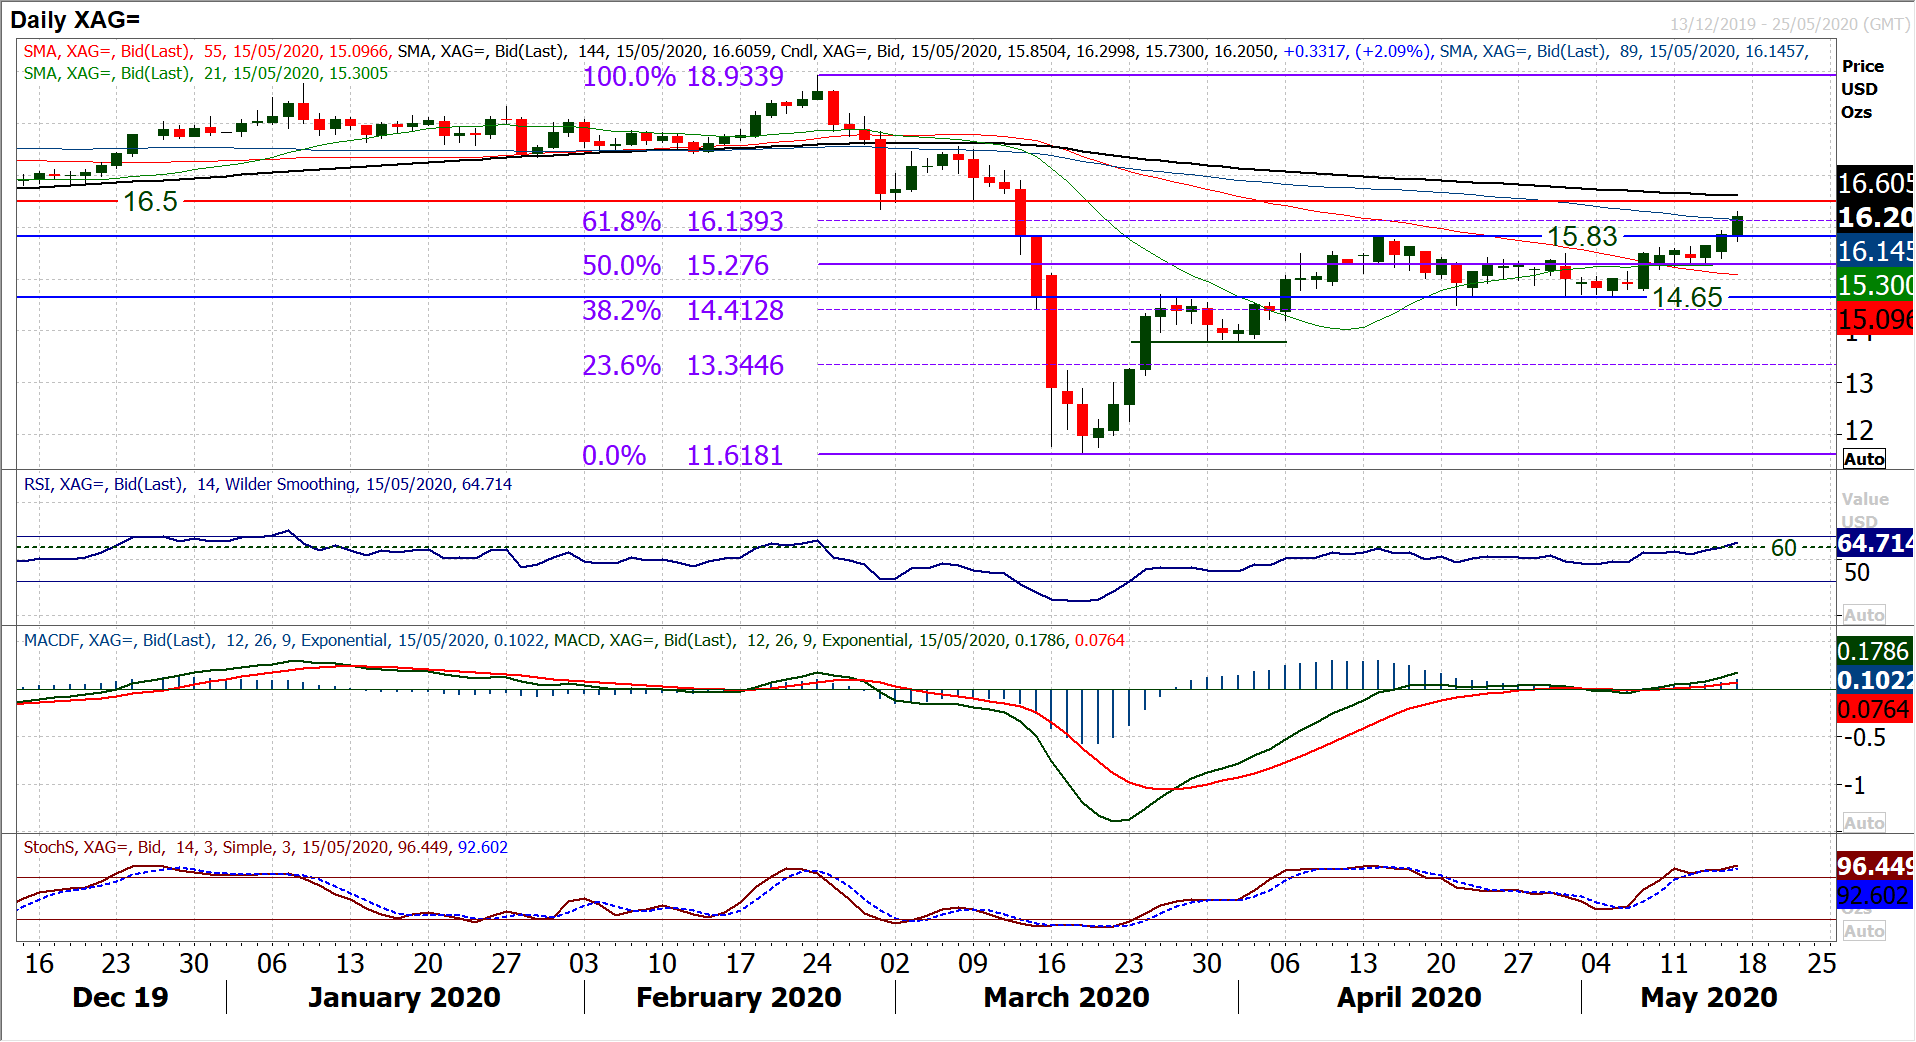Image resolution: width=1916 pixels, height=1042 pixels.
Task: Select the 61.8% 16.1393 Fibonacci label
Action: pyautogui.click(x=683, y=222)
